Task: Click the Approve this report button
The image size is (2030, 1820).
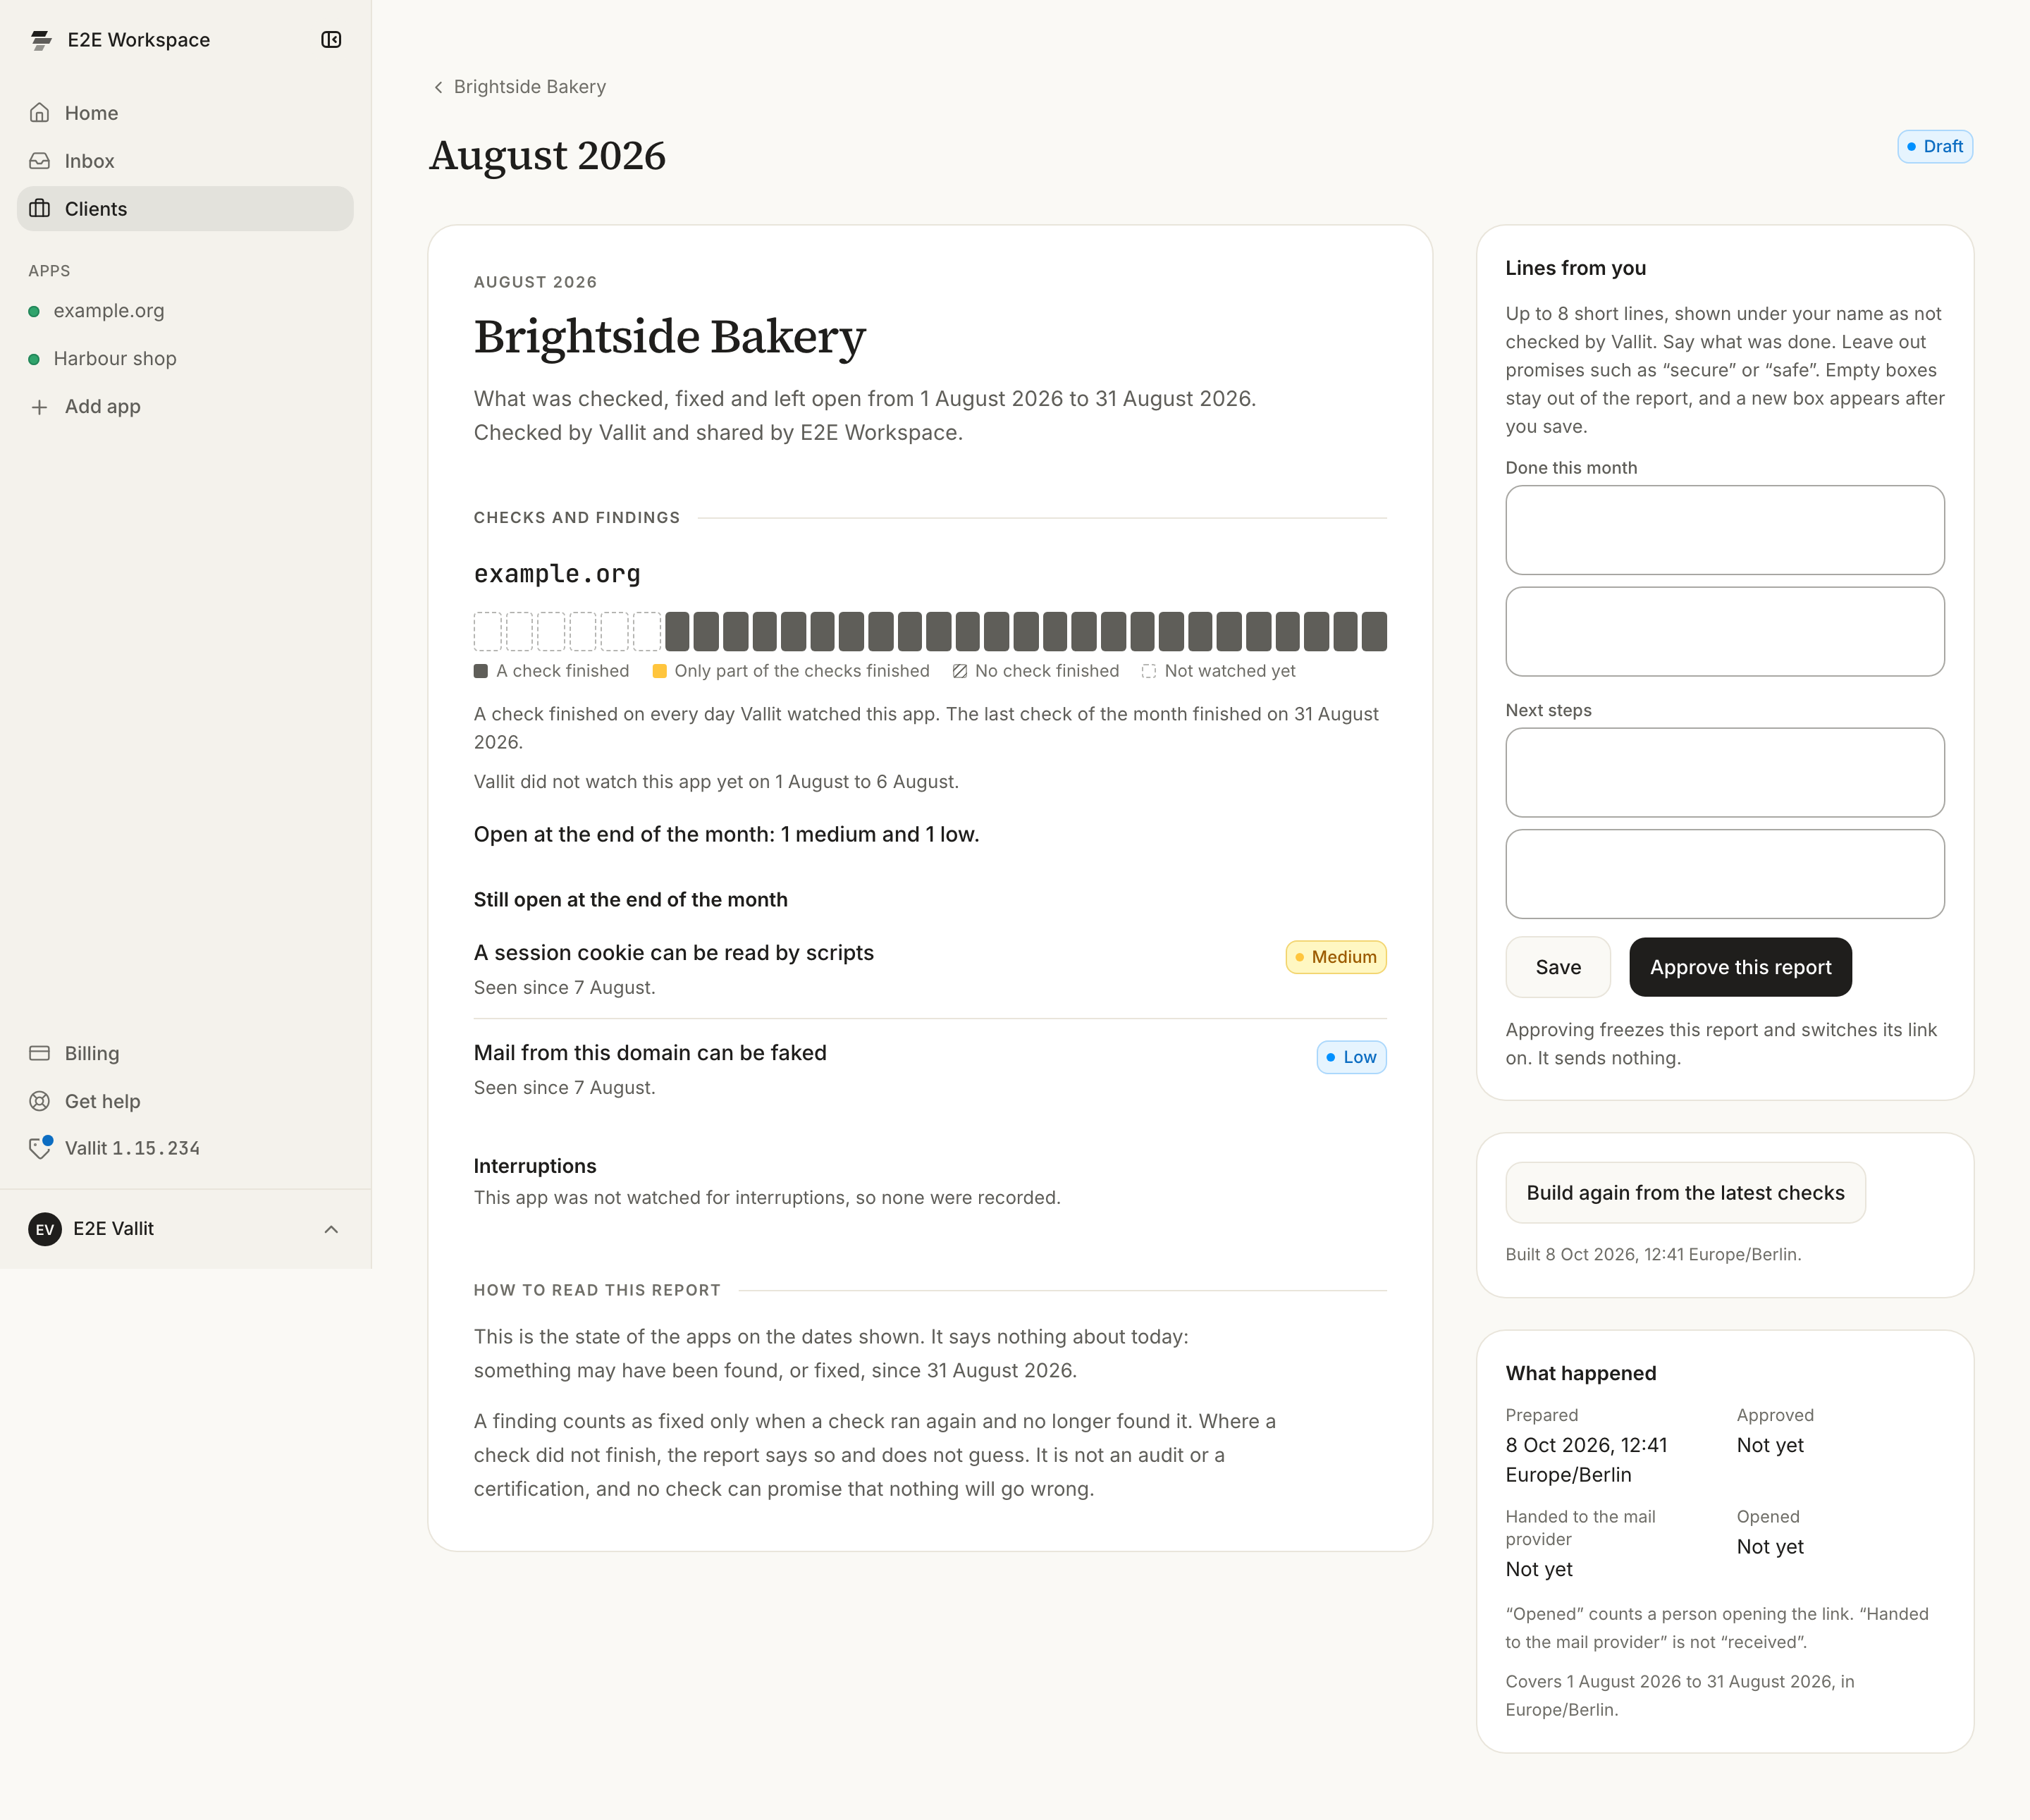Action: (x=1740, y=967)
